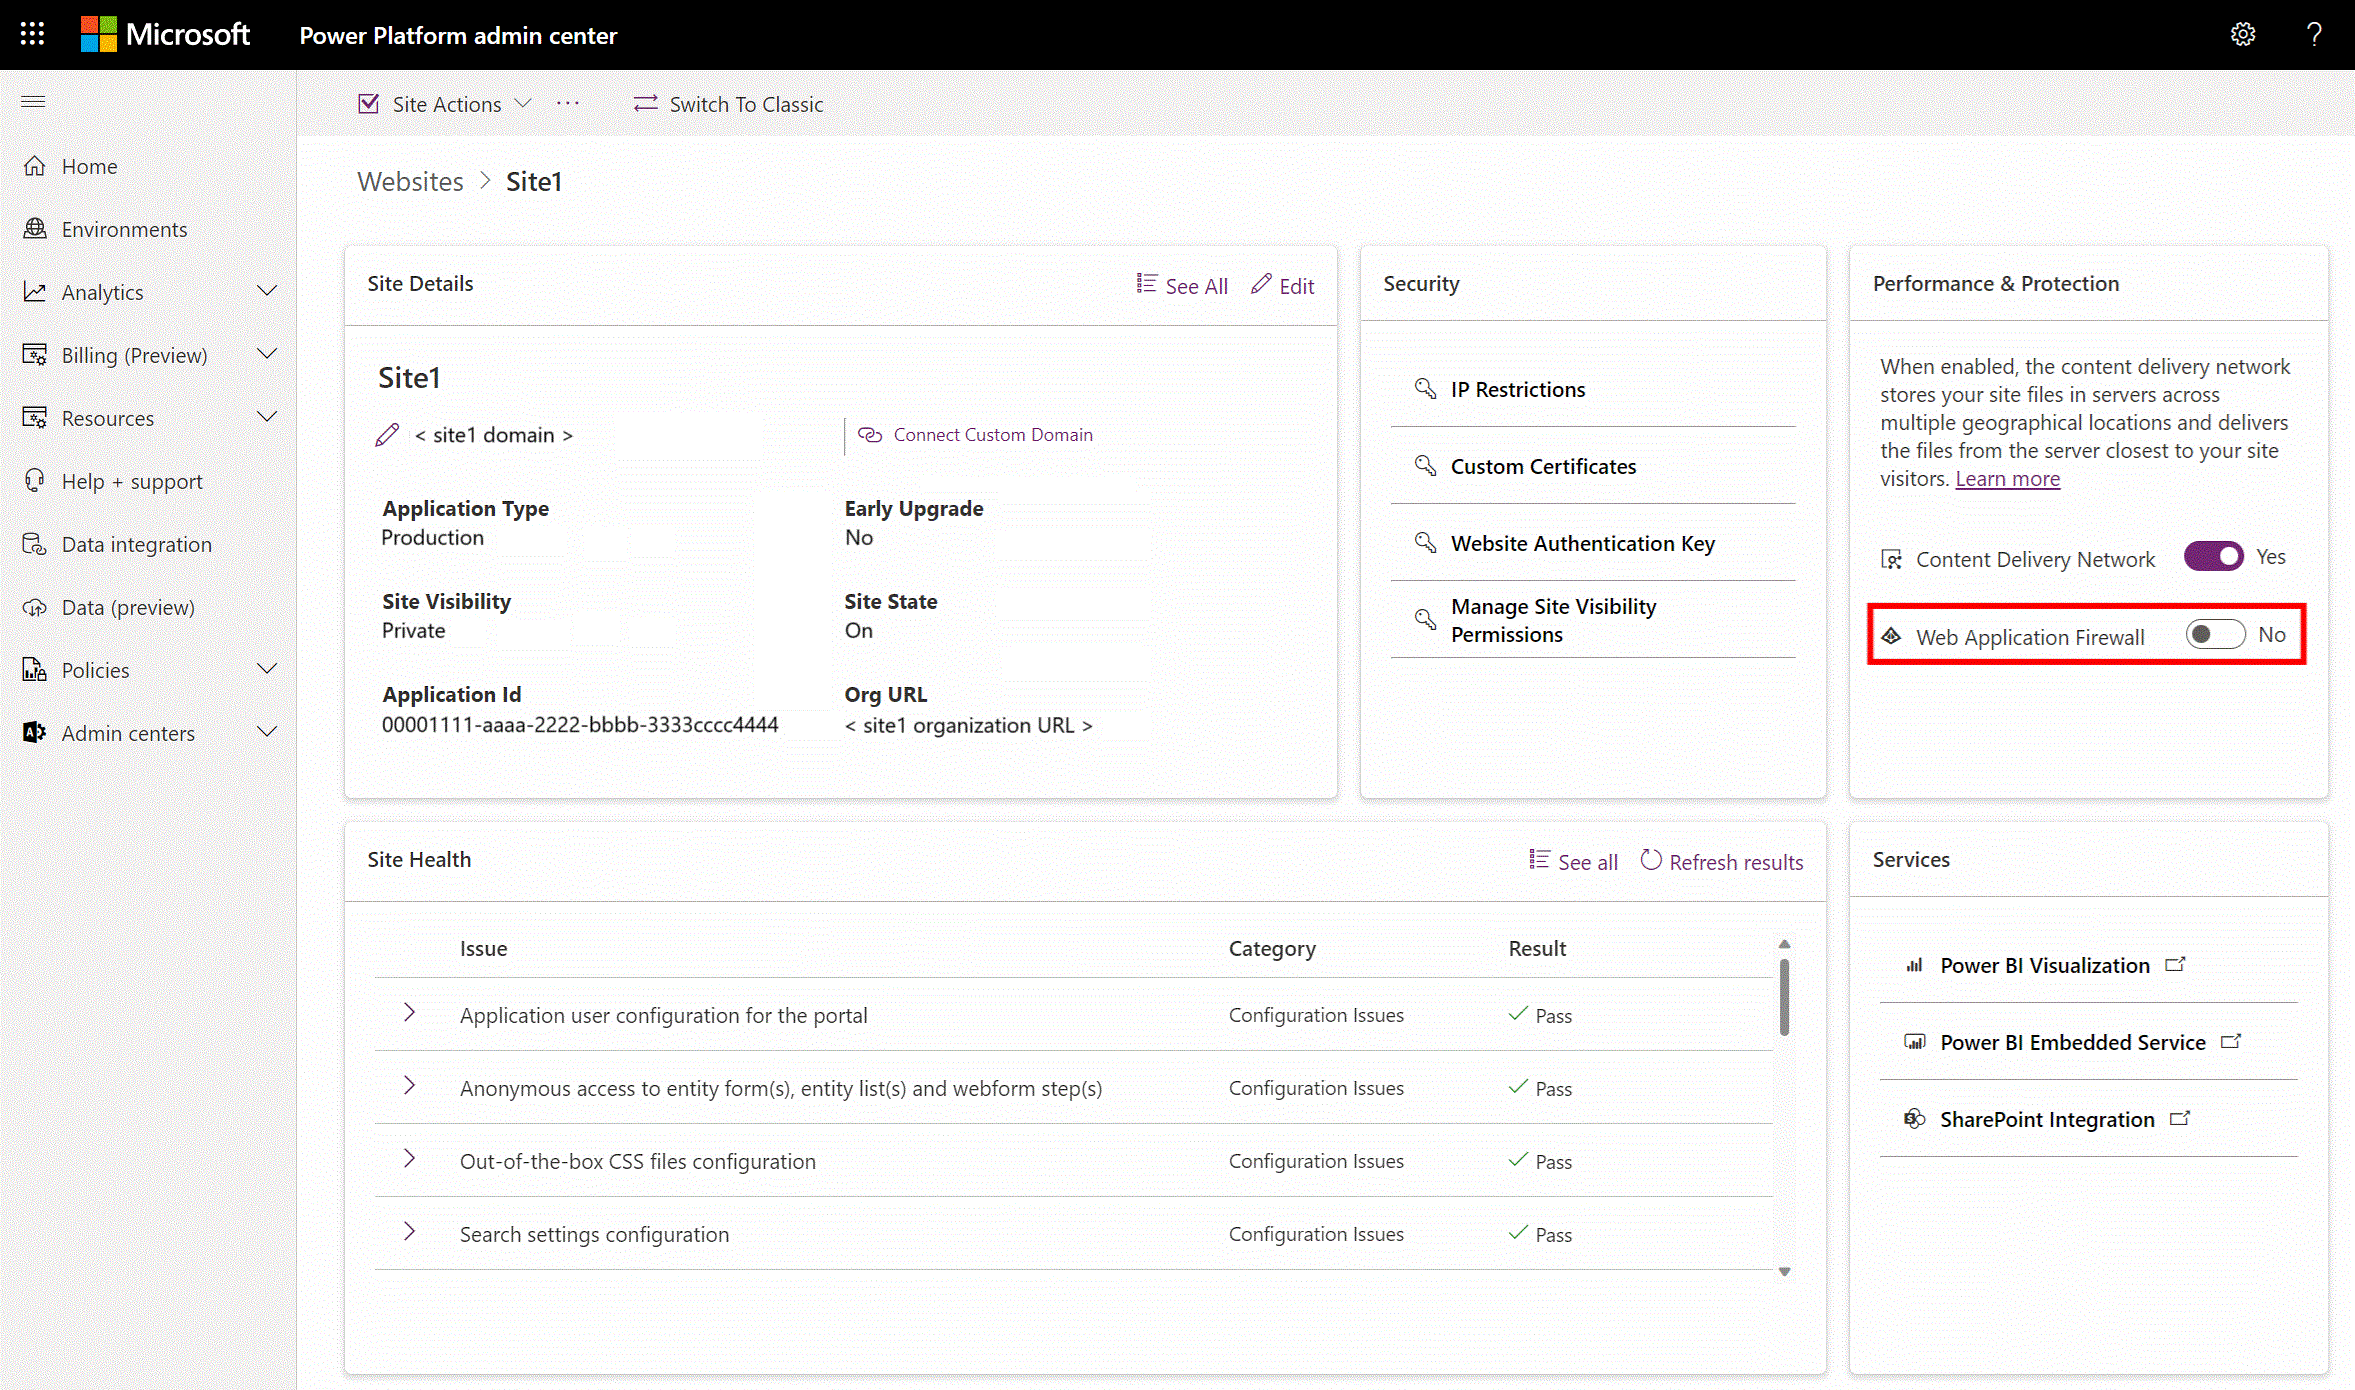The image size is (2355, 1390).
Task: Click the Content Delivery Network icon
Action: (x=1892, y=559)
